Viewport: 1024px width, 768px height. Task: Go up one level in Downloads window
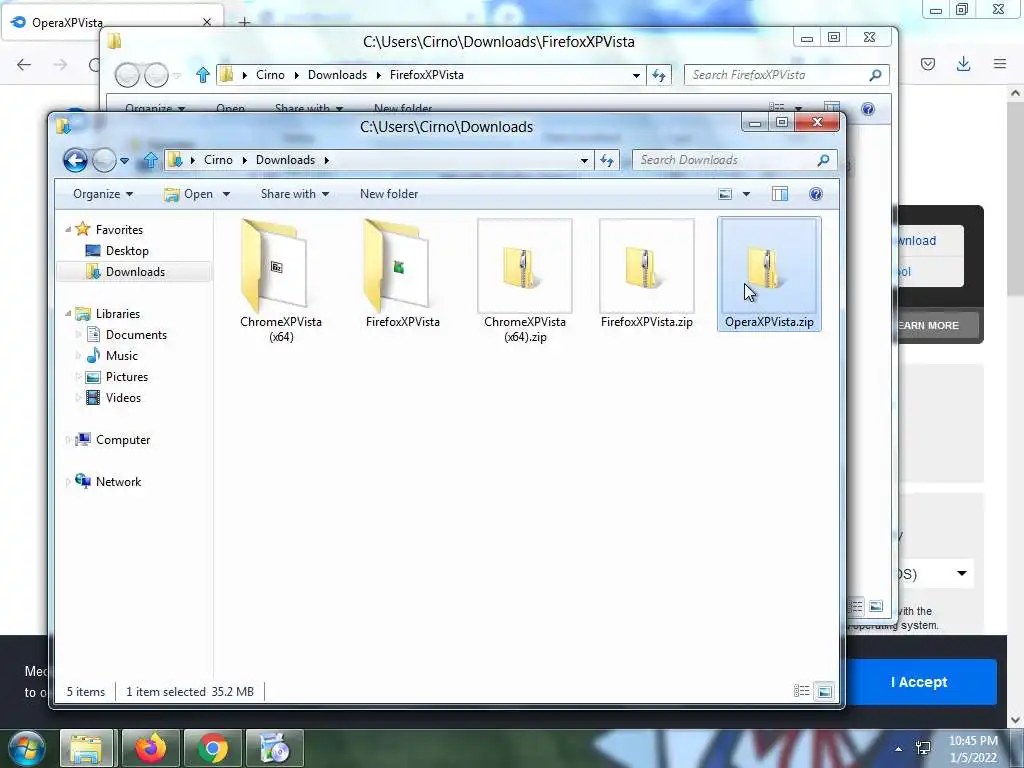pos(150,160)
